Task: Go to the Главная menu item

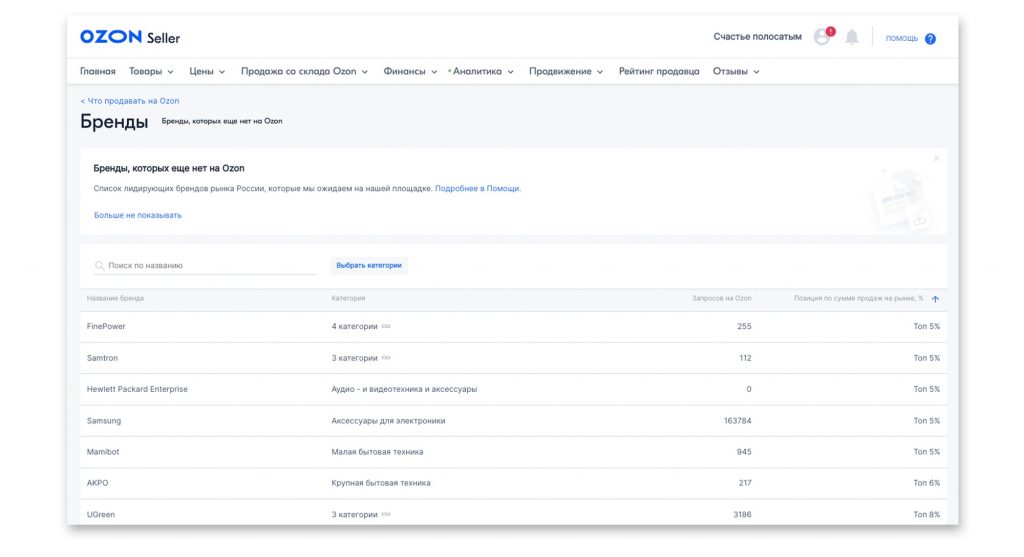Action: pyautogui.click(x=98, y=72)
